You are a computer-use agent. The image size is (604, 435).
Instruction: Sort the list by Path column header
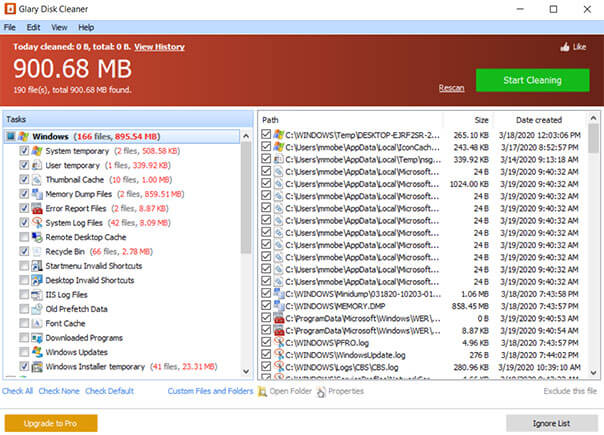(x=351, y=120)
